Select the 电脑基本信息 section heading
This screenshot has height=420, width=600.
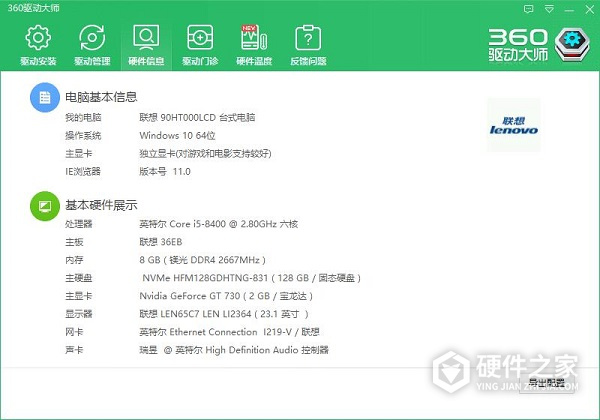(101, 97)
